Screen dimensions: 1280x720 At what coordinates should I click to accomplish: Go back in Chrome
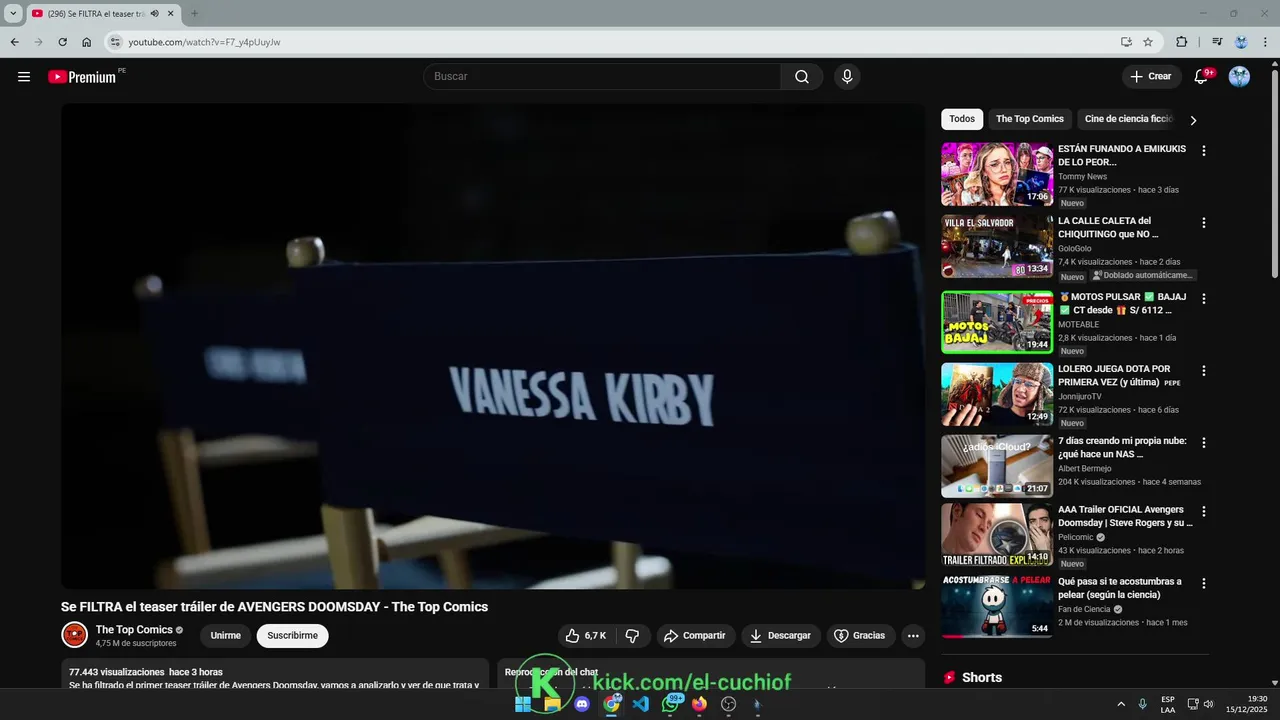click(x=14, y=42)
